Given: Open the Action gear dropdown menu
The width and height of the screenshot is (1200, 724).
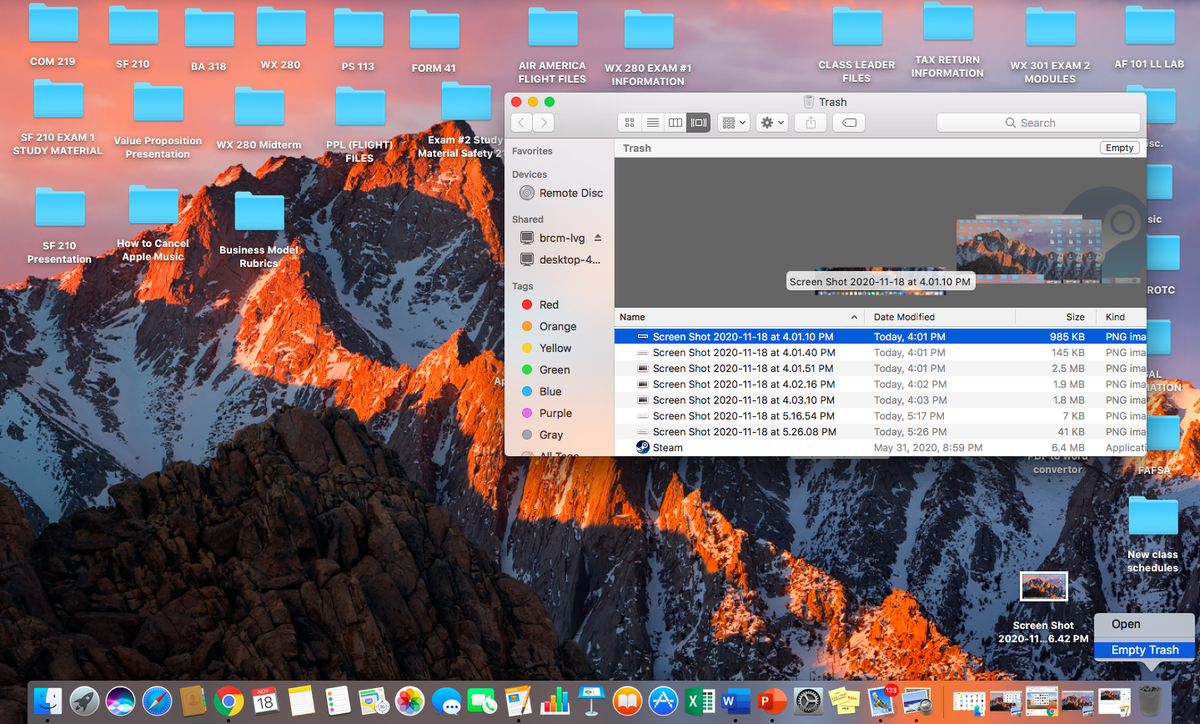Looking at the screenshot, I should tap(770, 122).
